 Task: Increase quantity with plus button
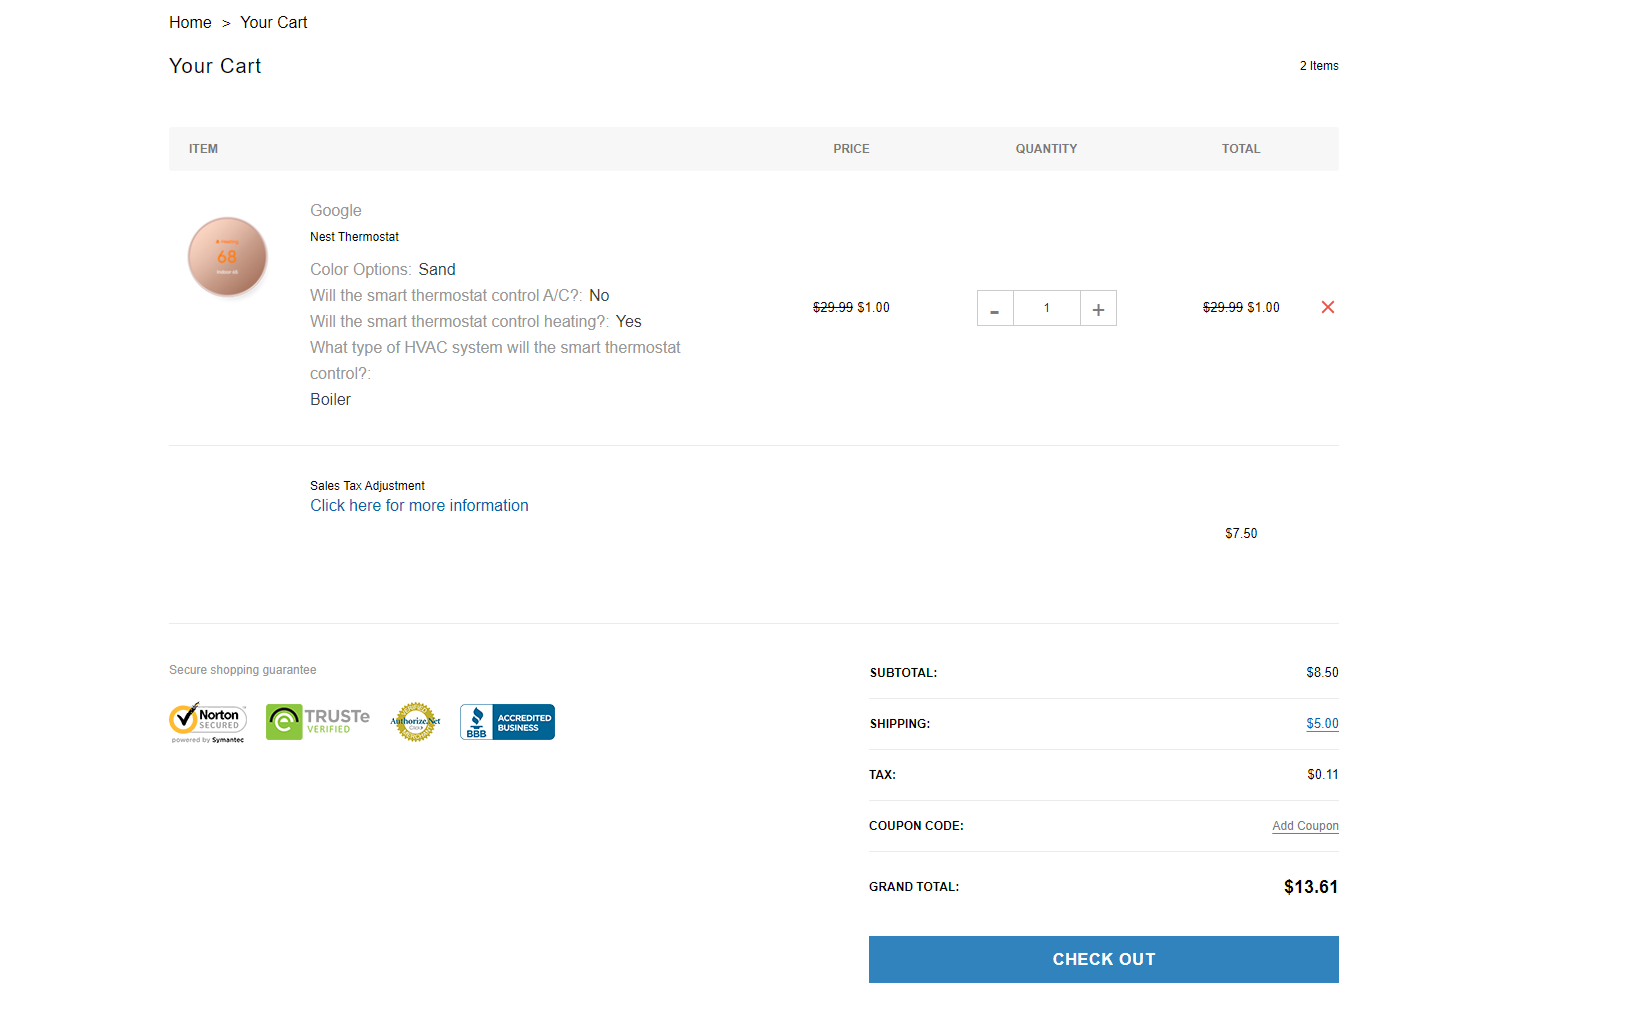1098,308
